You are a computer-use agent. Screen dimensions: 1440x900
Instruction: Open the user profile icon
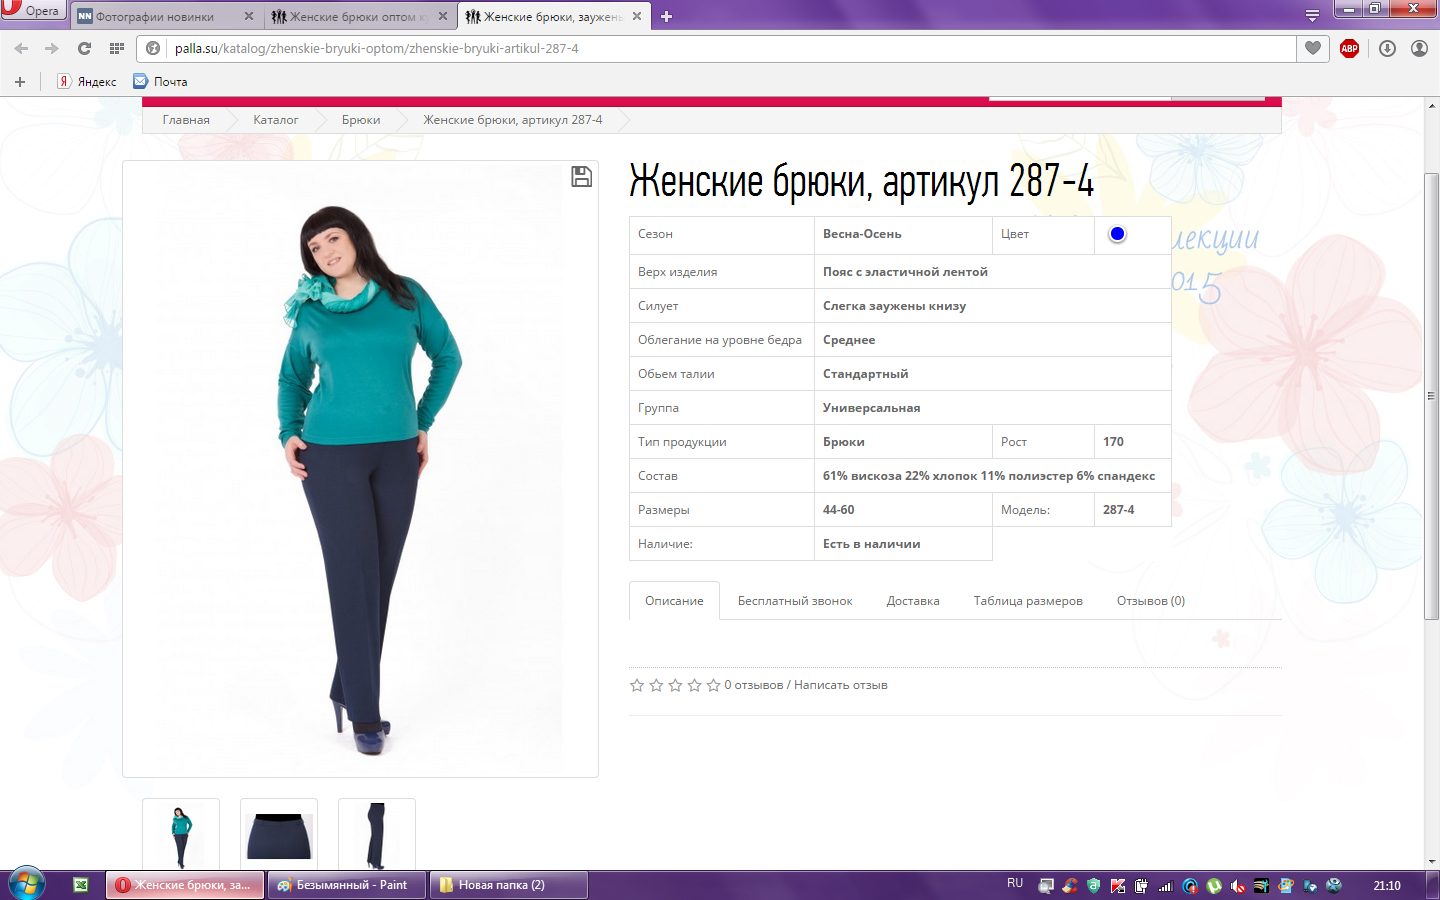click(x=1419, y=48)
